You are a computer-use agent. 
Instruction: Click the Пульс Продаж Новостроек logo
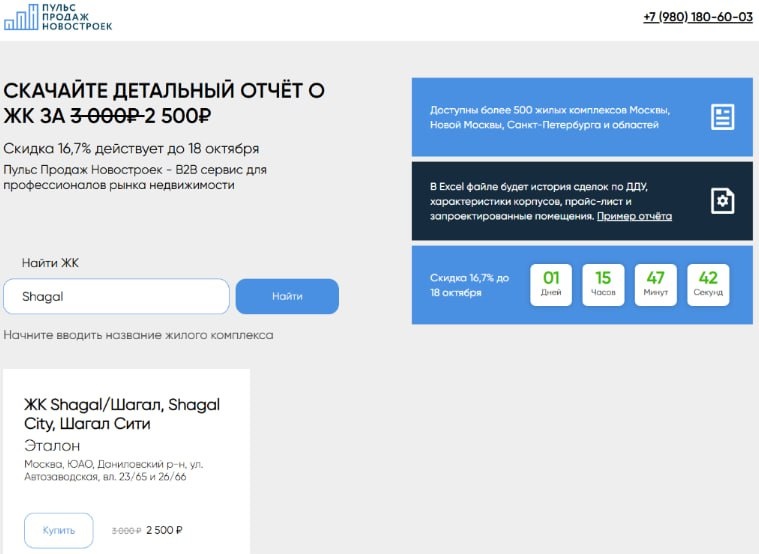pyautogui.click(x=58, y=17)
